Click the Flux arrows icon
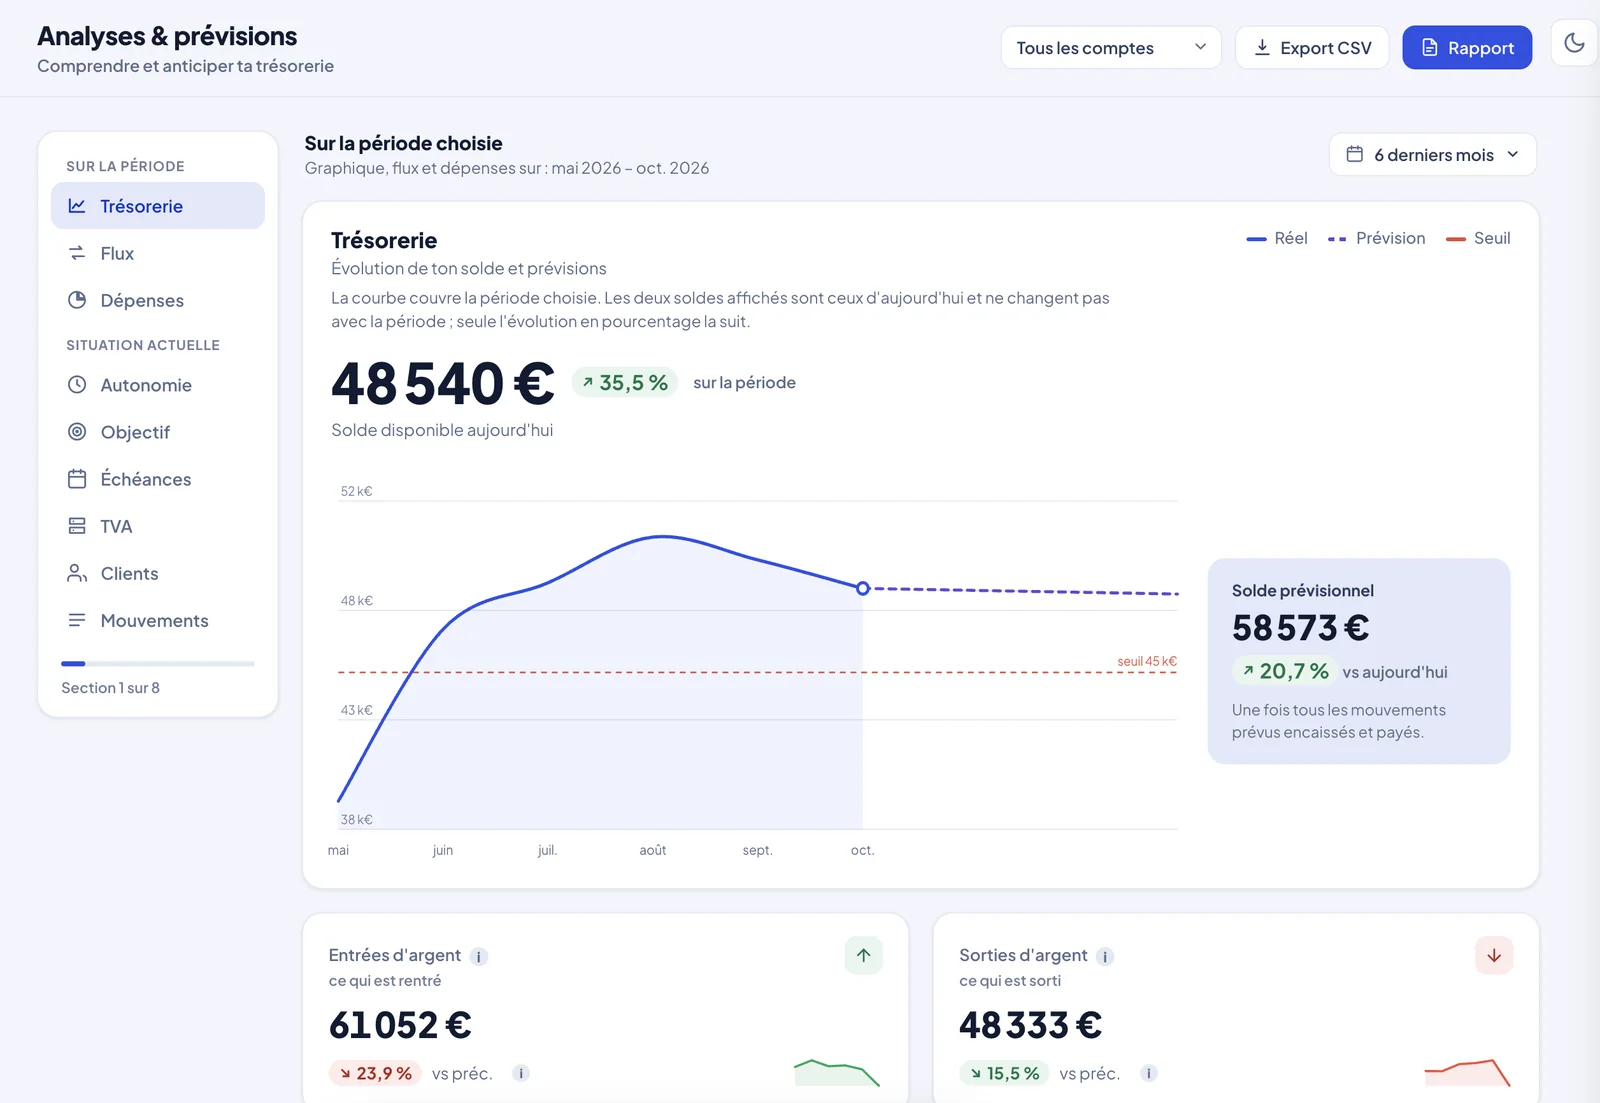The height and width of the screenshot is (1103, 1600). [x=77, y=253]
